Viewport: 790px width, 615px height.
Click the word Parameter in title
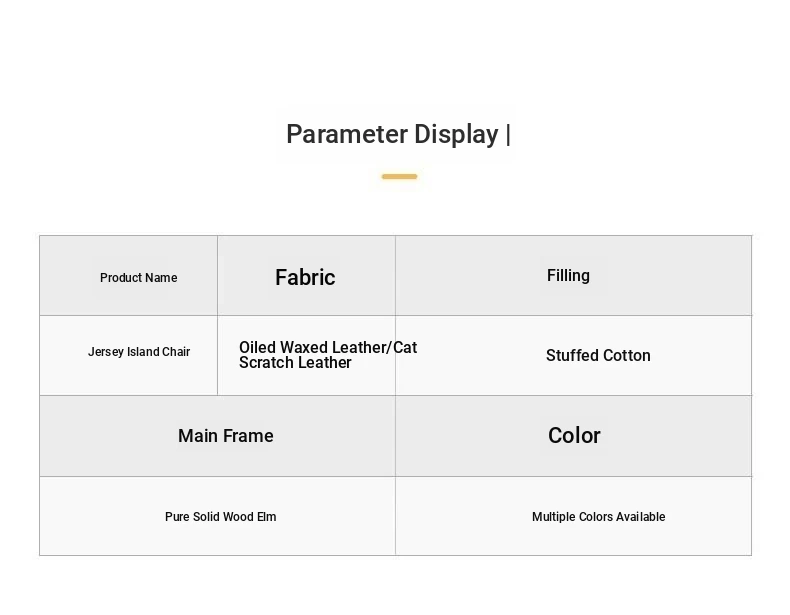(x=347, y=134)
